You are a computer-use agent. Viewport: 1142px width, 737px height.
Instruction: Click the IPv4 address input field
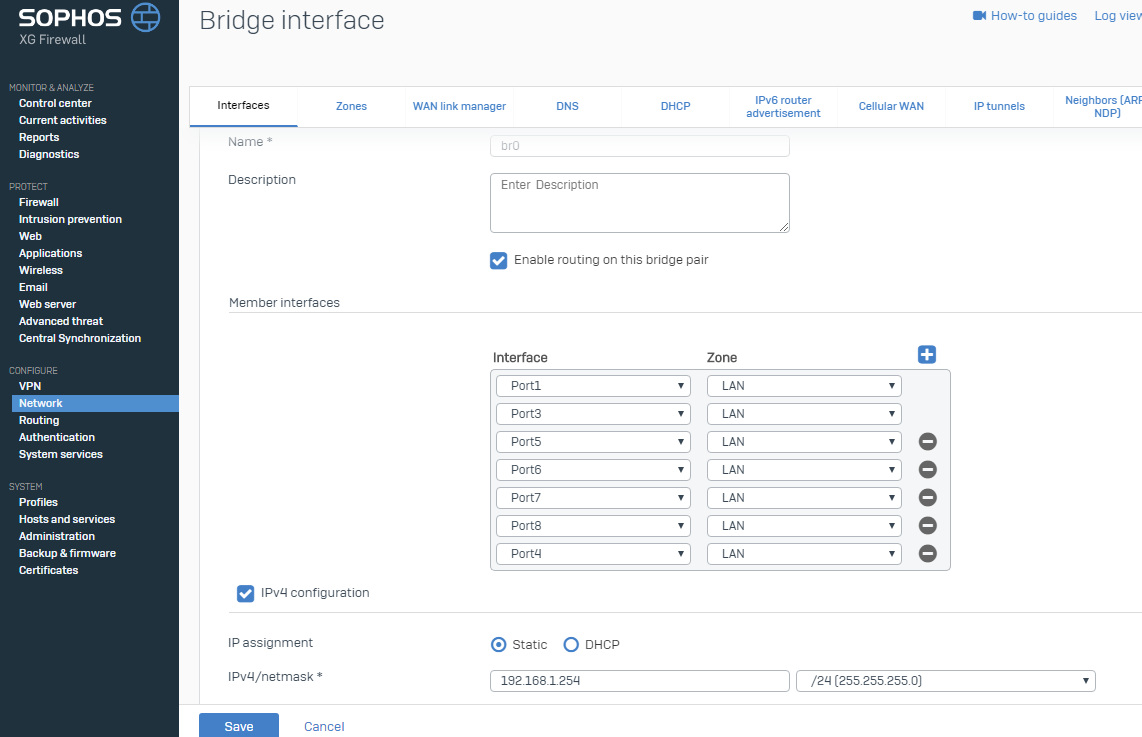click(639, 681)
